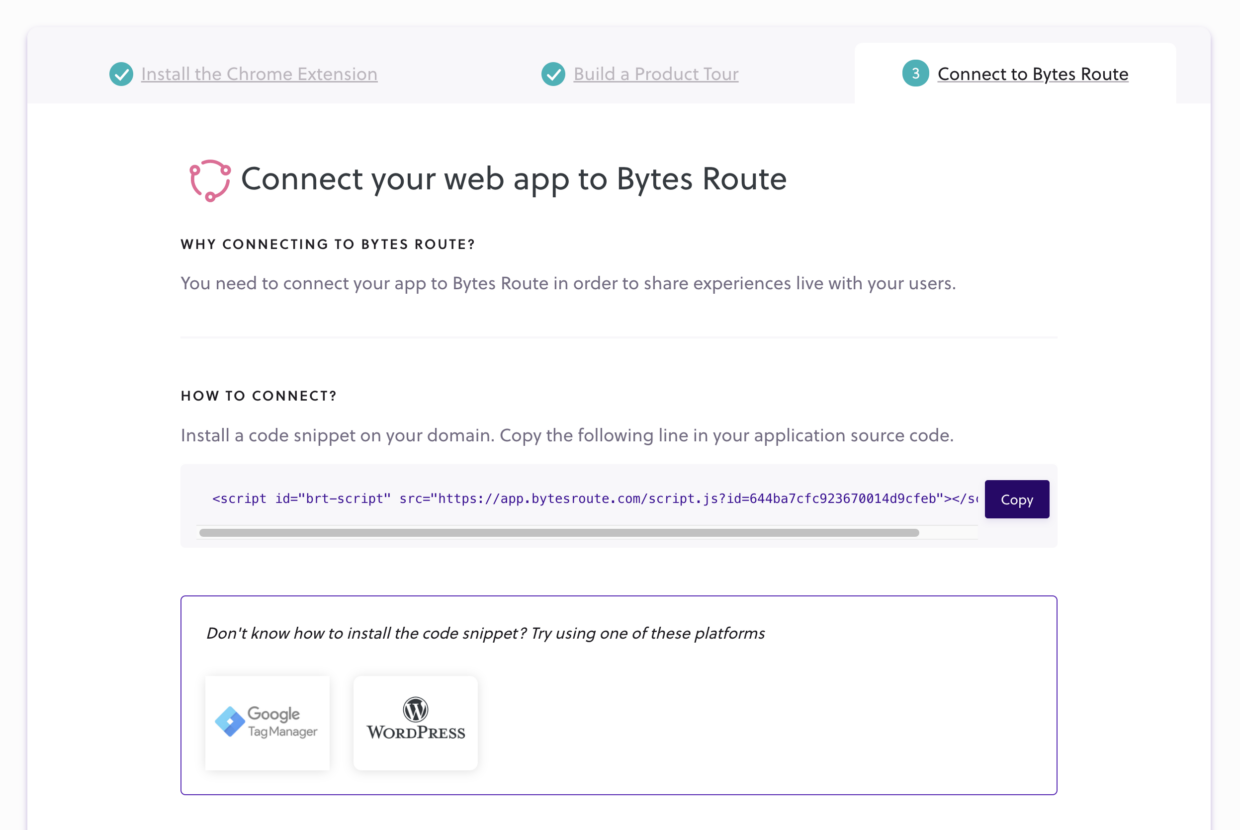Click the Google Tag Manager platform tile
1240x830 pixels.
(266, 722)
